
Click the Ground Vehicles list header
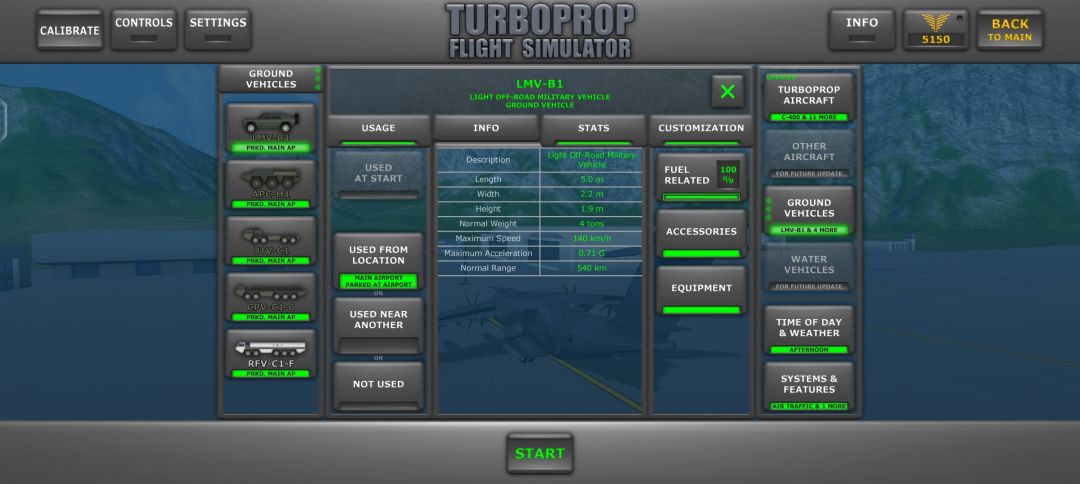271,79
